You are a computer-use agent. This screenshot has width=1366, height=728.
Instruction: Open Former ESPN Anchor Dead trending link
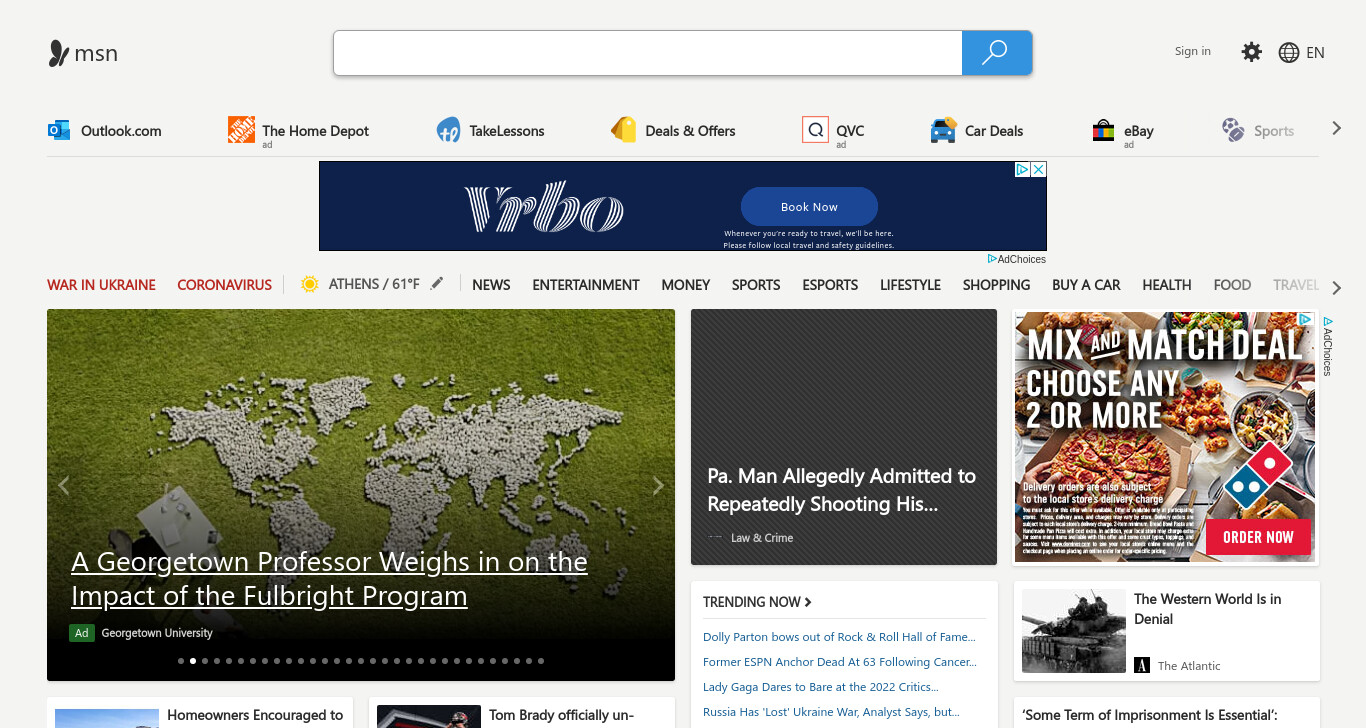[840, 662]
